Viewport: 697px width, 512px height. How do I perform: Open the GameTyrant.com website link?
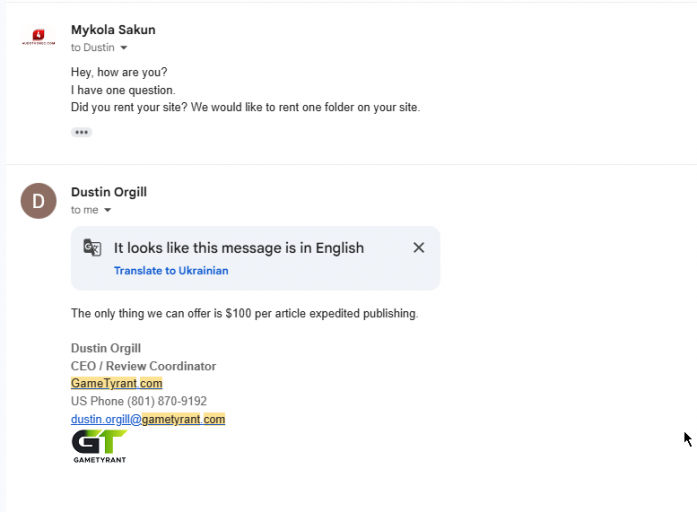coord(116,383)
